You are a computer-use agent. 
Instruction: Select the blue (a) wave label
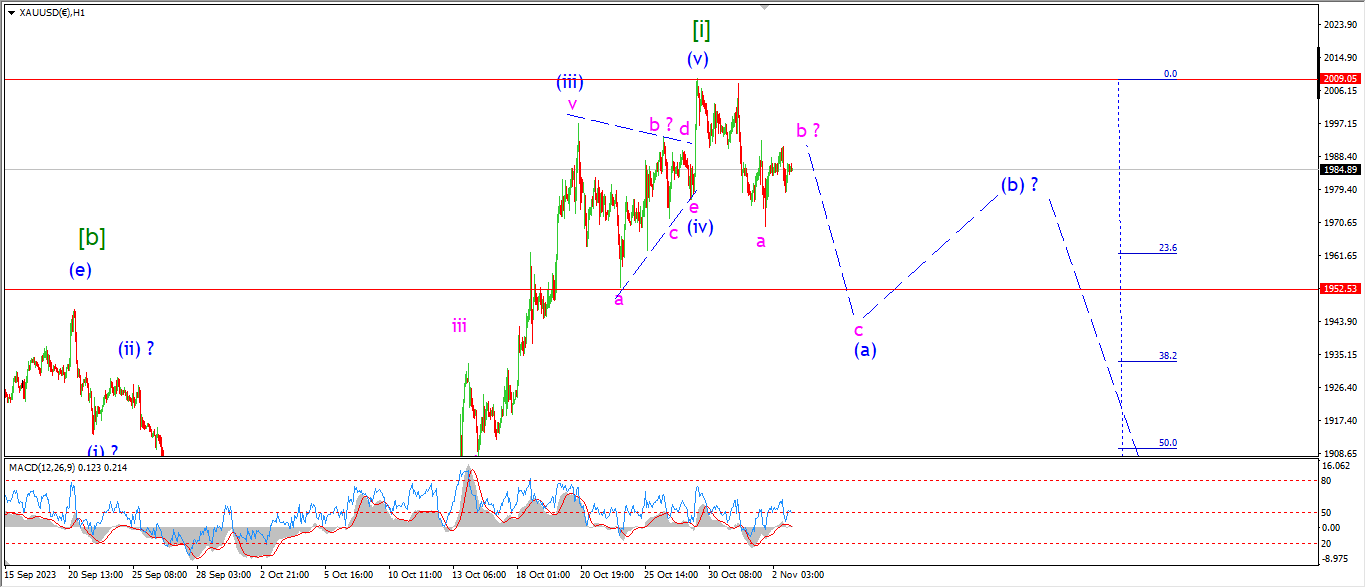(865, 350)
